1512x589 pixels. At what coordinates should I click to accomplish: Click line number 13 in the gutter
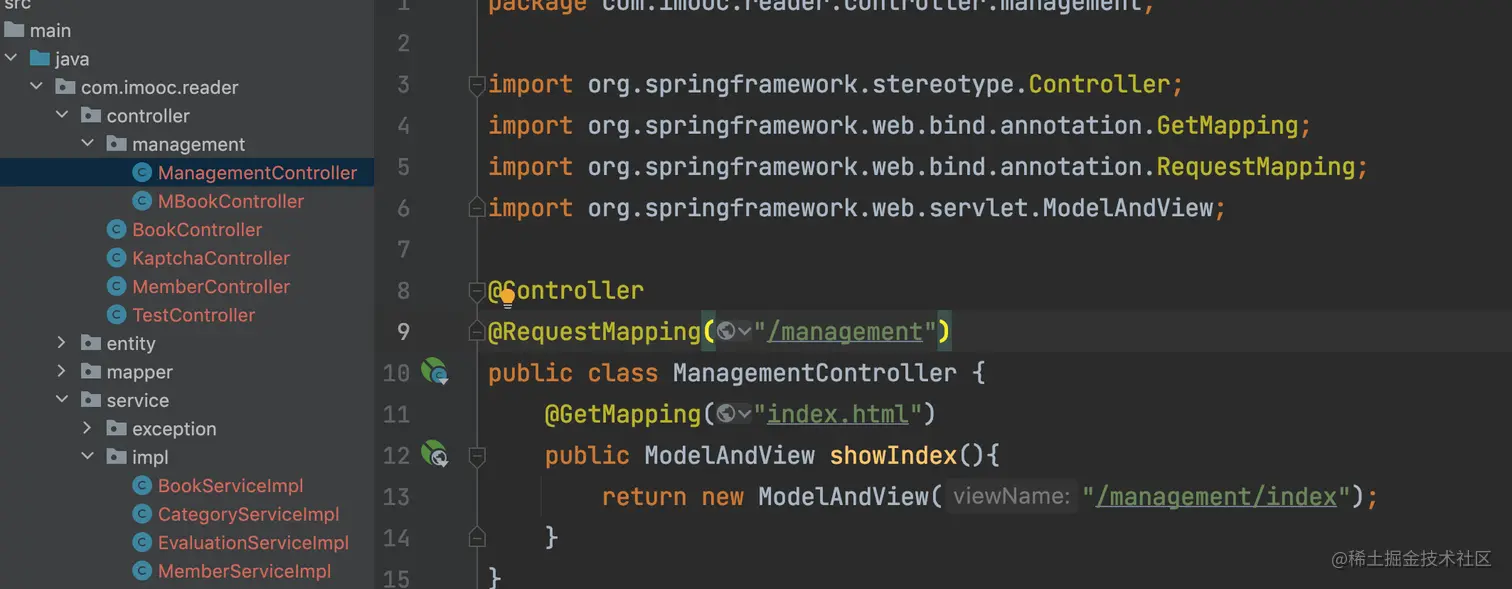pyautogui.click(x=397, y=497)
